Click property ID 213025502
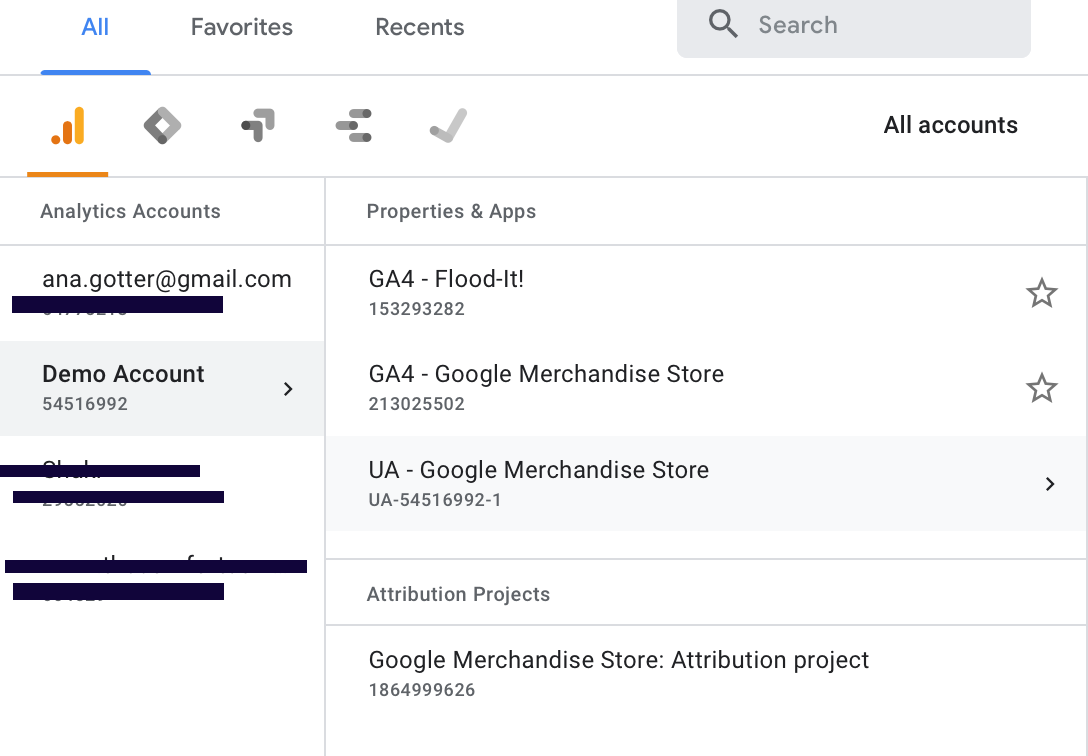Image resolution: width=1088 pixels, height=756 pixels. click(x=416, y=404)
